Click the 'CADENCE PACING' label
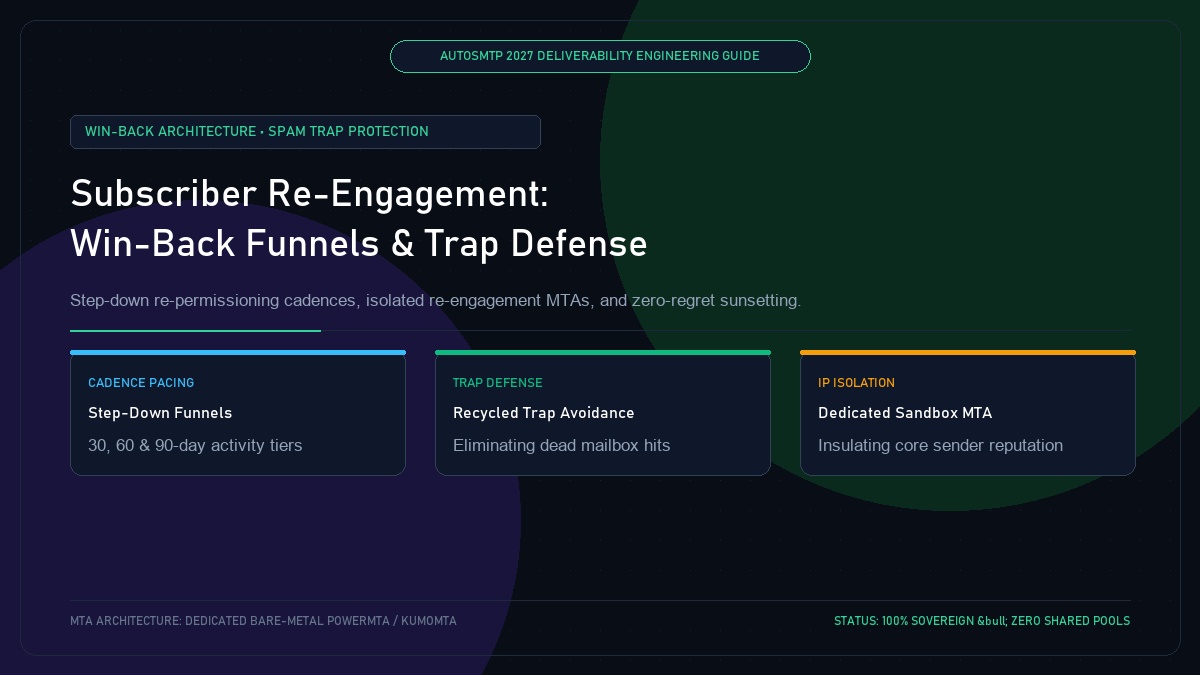Screen dimensions: 1200x675 coord(141,383)
